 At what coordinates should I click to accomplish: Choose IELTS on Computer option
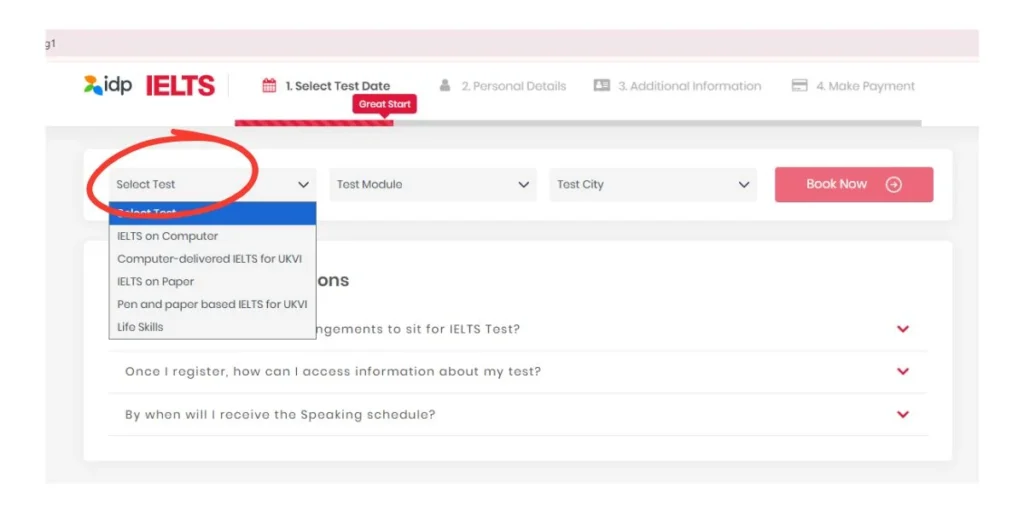coord(213,236)
